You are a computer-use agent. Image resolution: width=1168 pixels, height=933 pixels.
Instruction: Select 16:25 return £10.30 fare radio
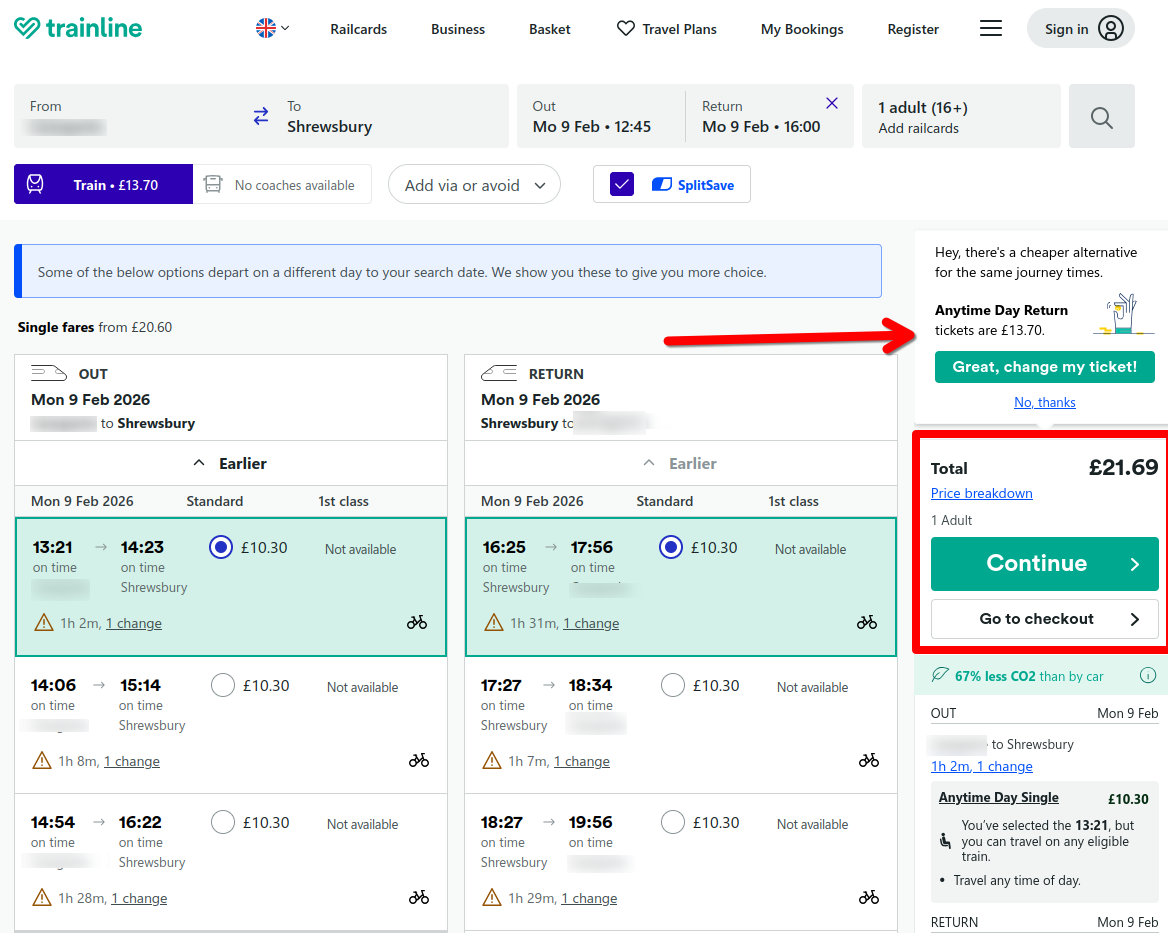[x=670, y=547]
